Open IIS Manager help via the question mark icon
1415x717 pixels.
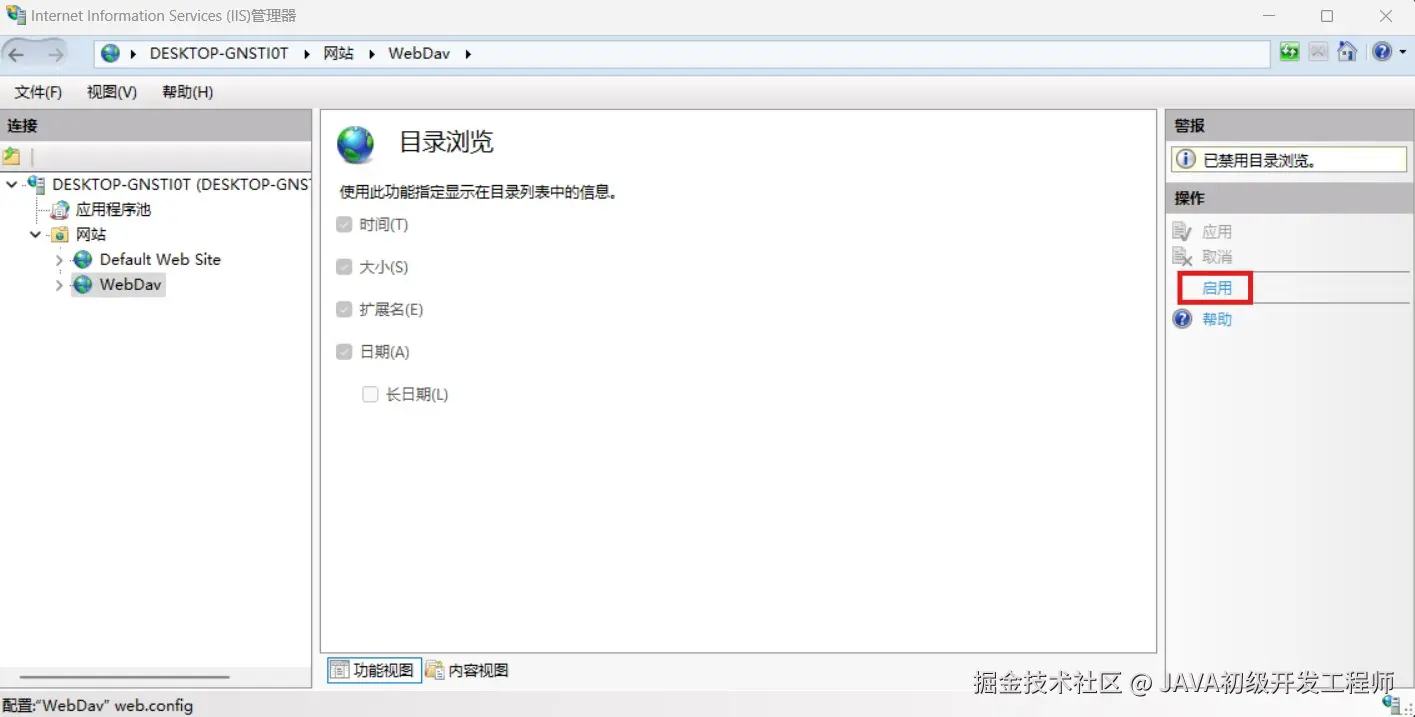1382,51
